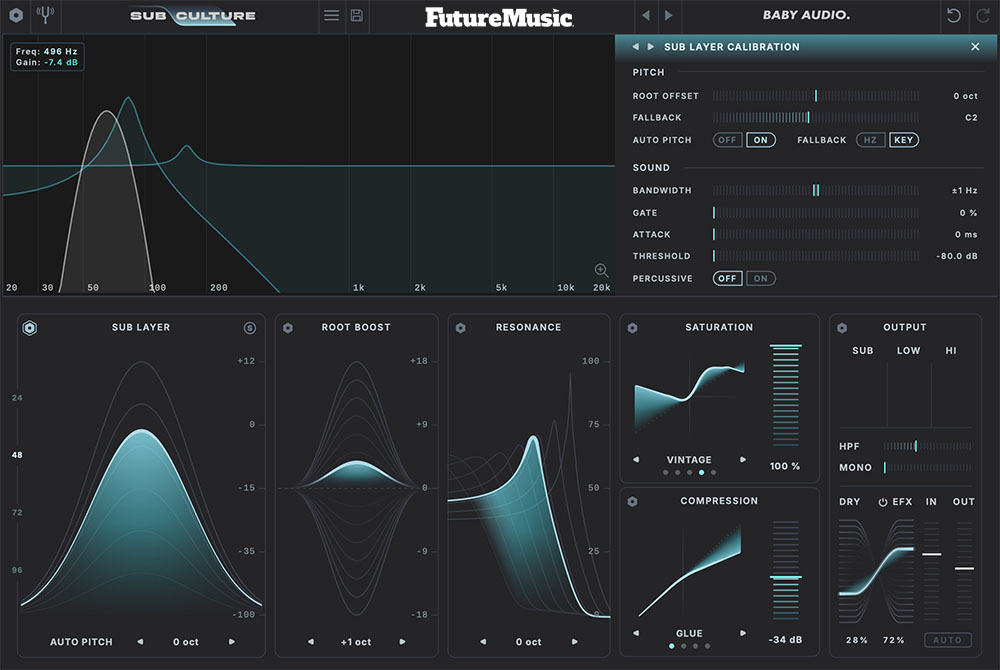Click the undo arrow icon
The height and width of the screenshot is (670, 1000).
[x=953, y=15]
